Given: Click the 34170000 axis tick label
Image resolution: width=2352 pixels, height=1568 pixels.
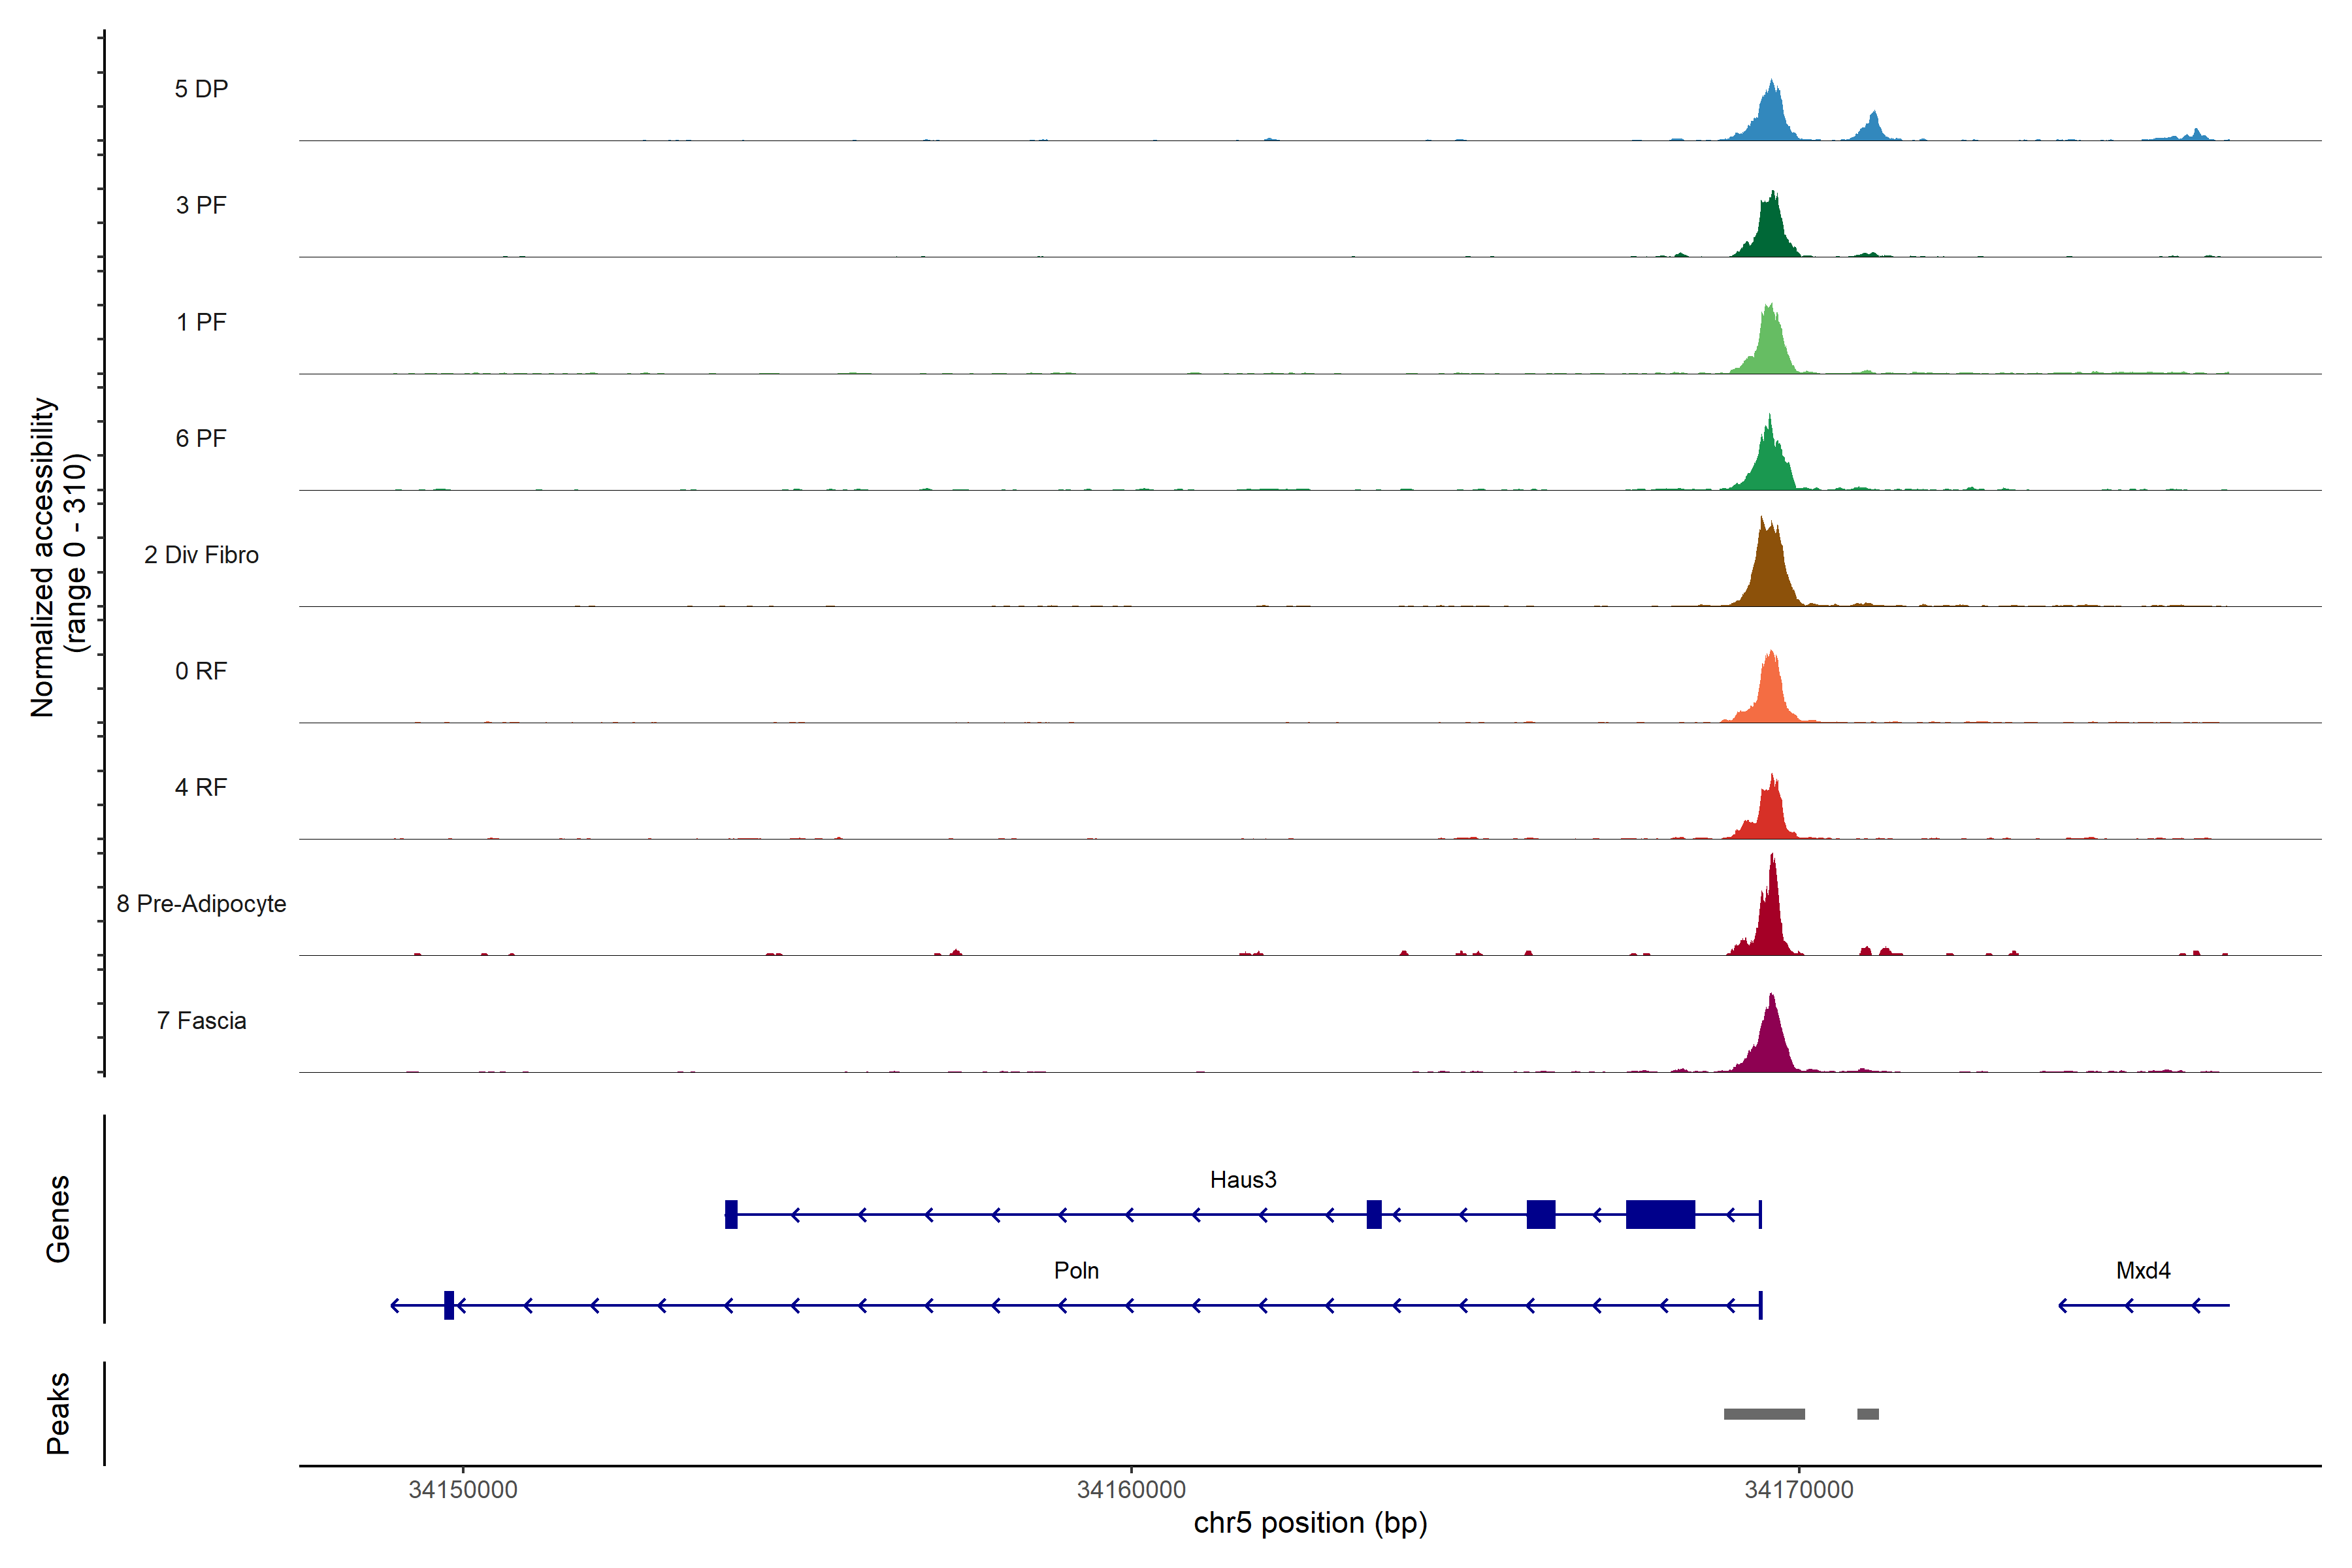Looking at the screenshot, I should coord(1799,1490).
